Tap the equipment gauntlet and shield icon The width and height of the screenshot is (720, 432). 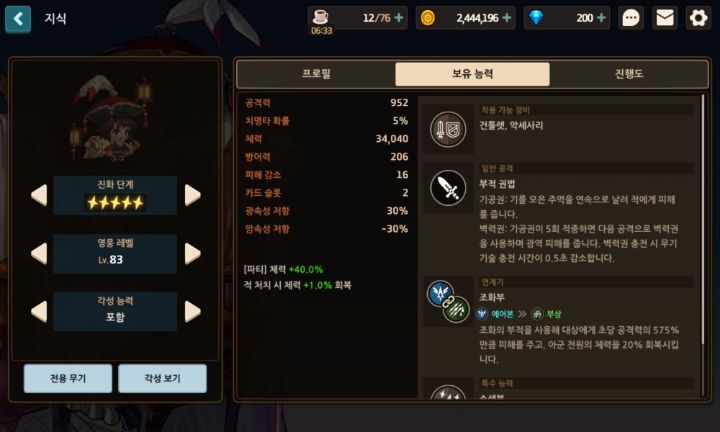pos(448,129)
